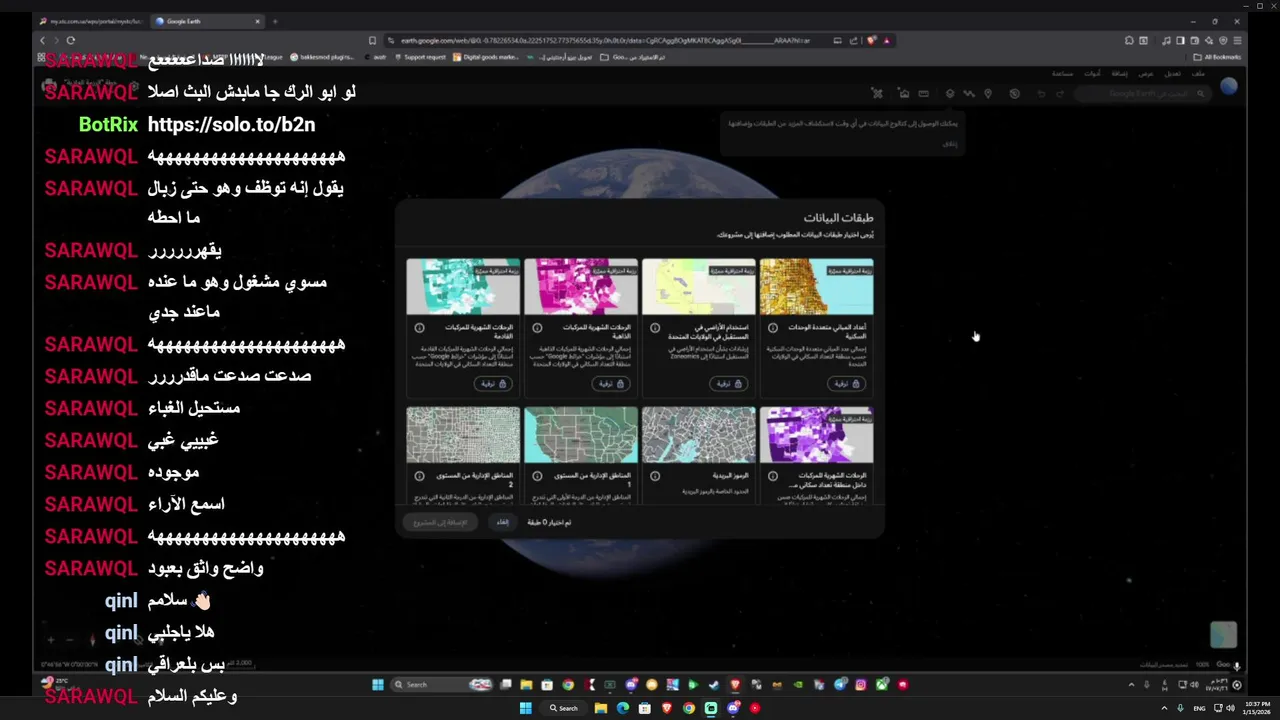Open the 'ملف' File menu
This screenshot has height=720, width=1280.
pos(1198,74)
